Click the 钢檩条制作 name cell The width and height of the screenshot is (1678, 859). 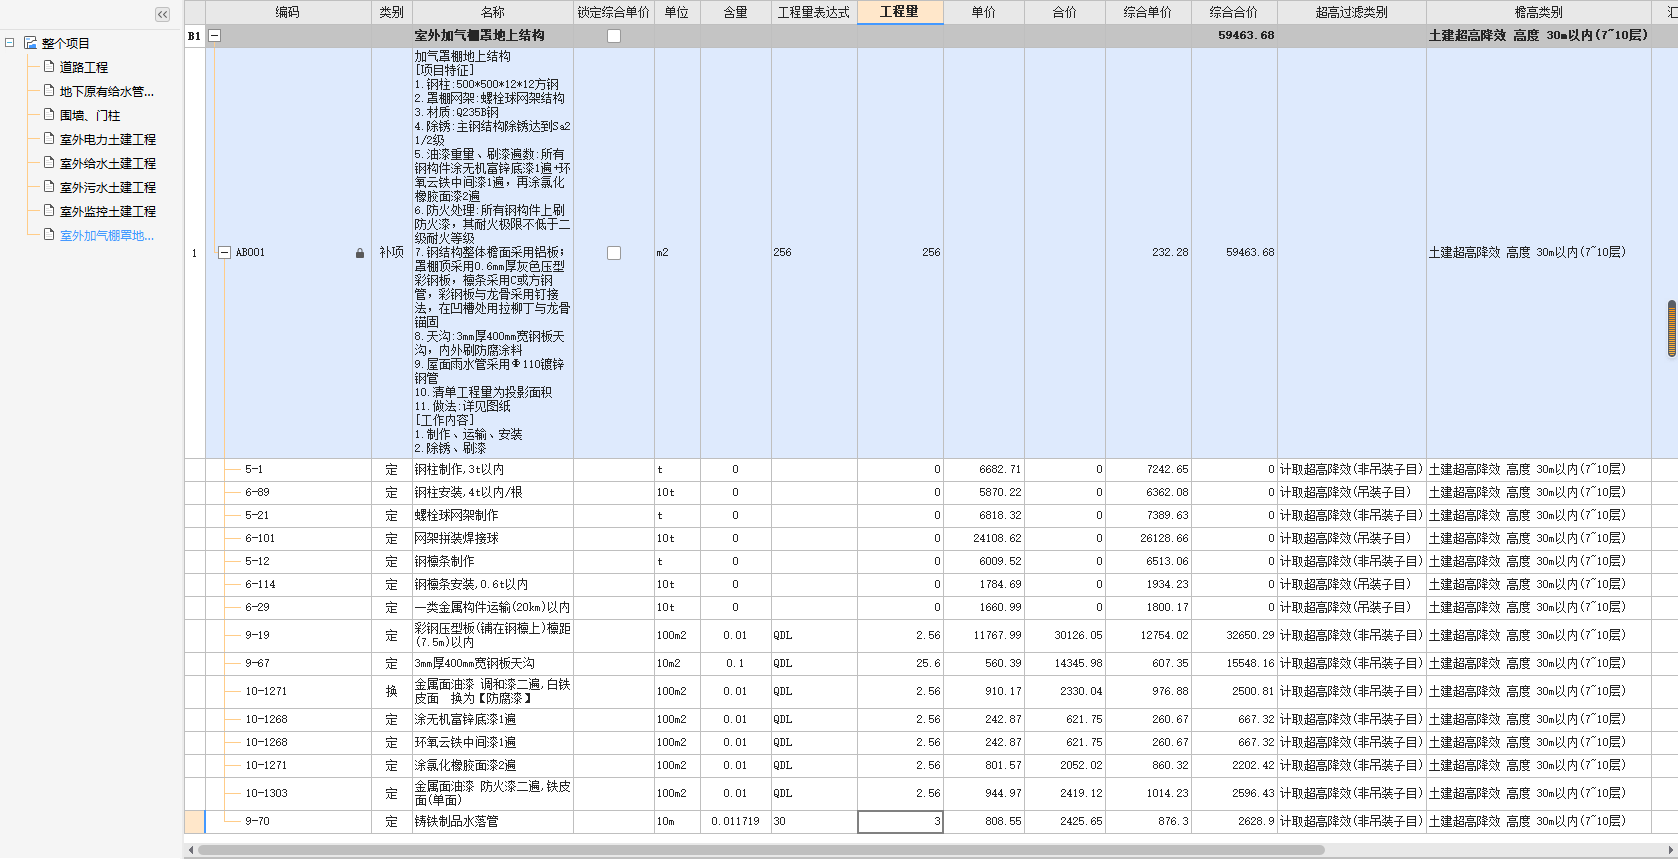click(493, 561)
